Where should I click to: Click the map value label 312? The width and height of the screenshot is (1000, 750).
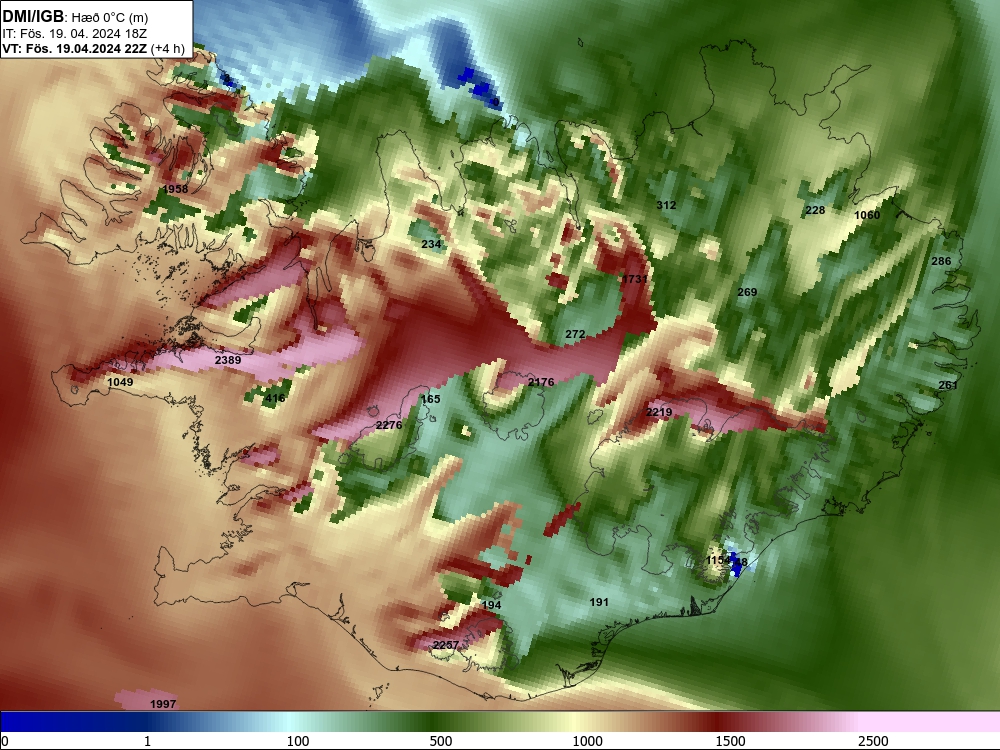coord(666,205)
